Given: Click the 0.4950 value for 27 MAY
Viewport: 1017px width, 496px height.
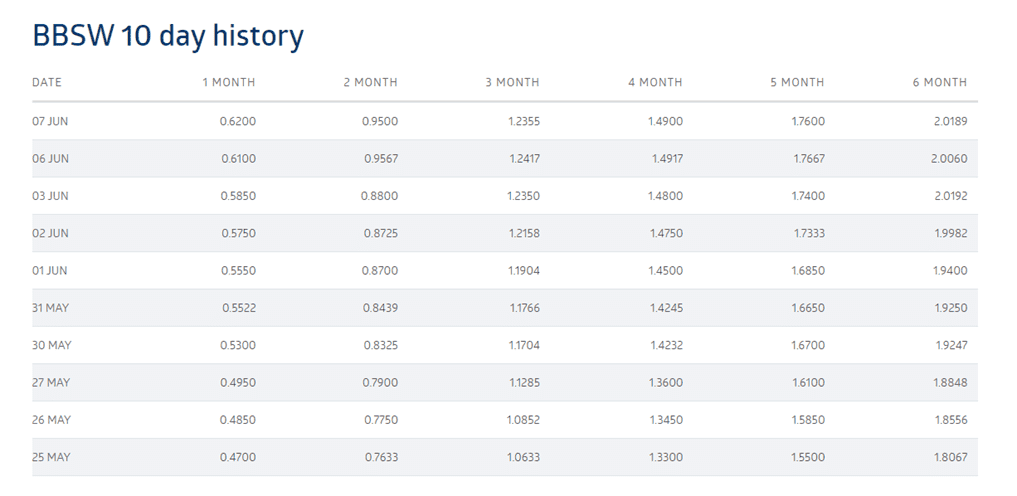Looking at the screenshot, I should pyautogui.click(x=238, y=383).
